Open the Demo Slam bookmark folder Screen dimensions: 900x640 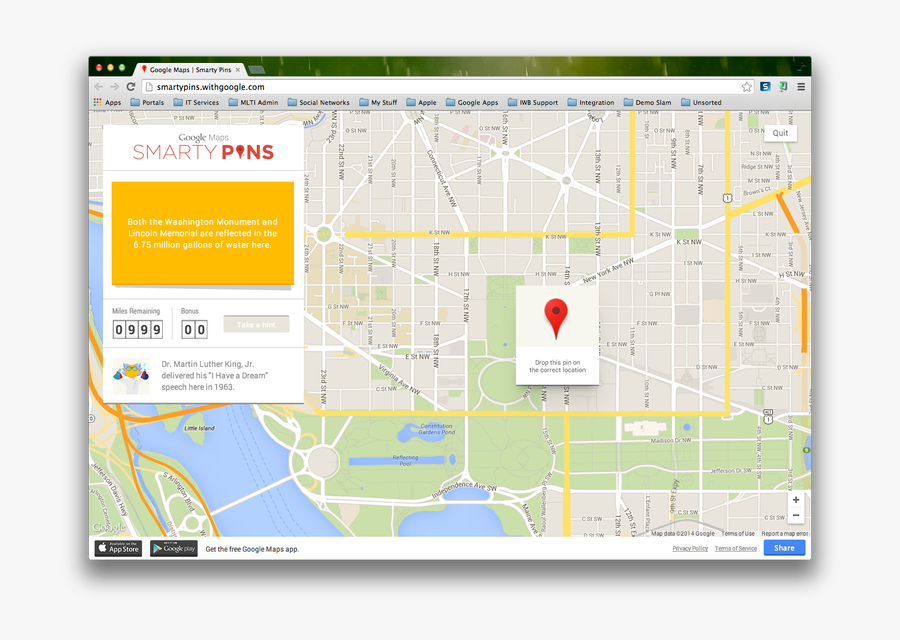(x=647, y=102)
